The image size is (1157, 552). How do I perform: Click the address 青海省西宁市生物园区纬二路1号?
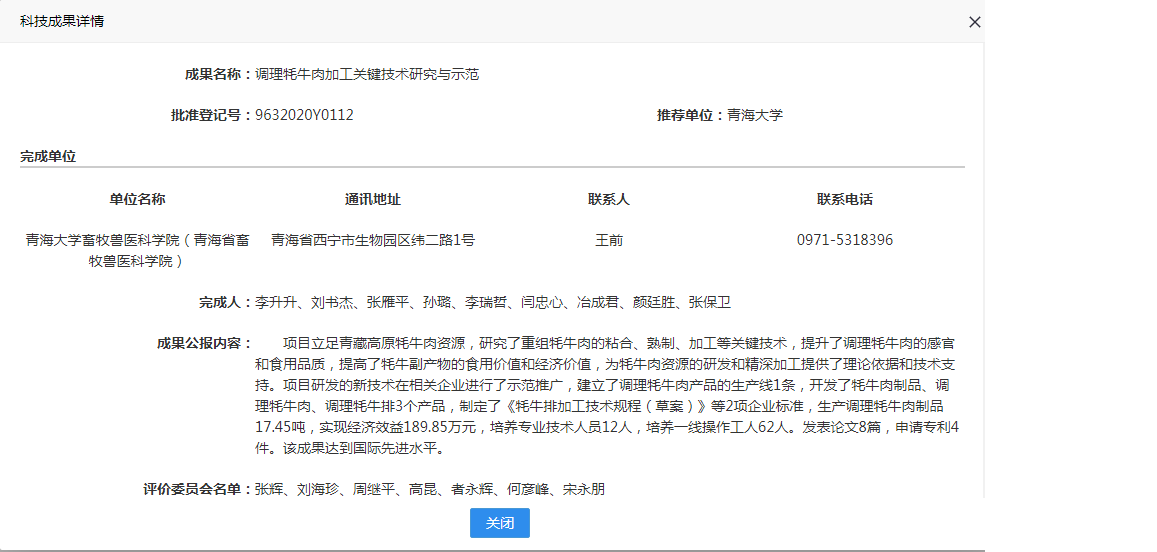[x=373, y=240]
